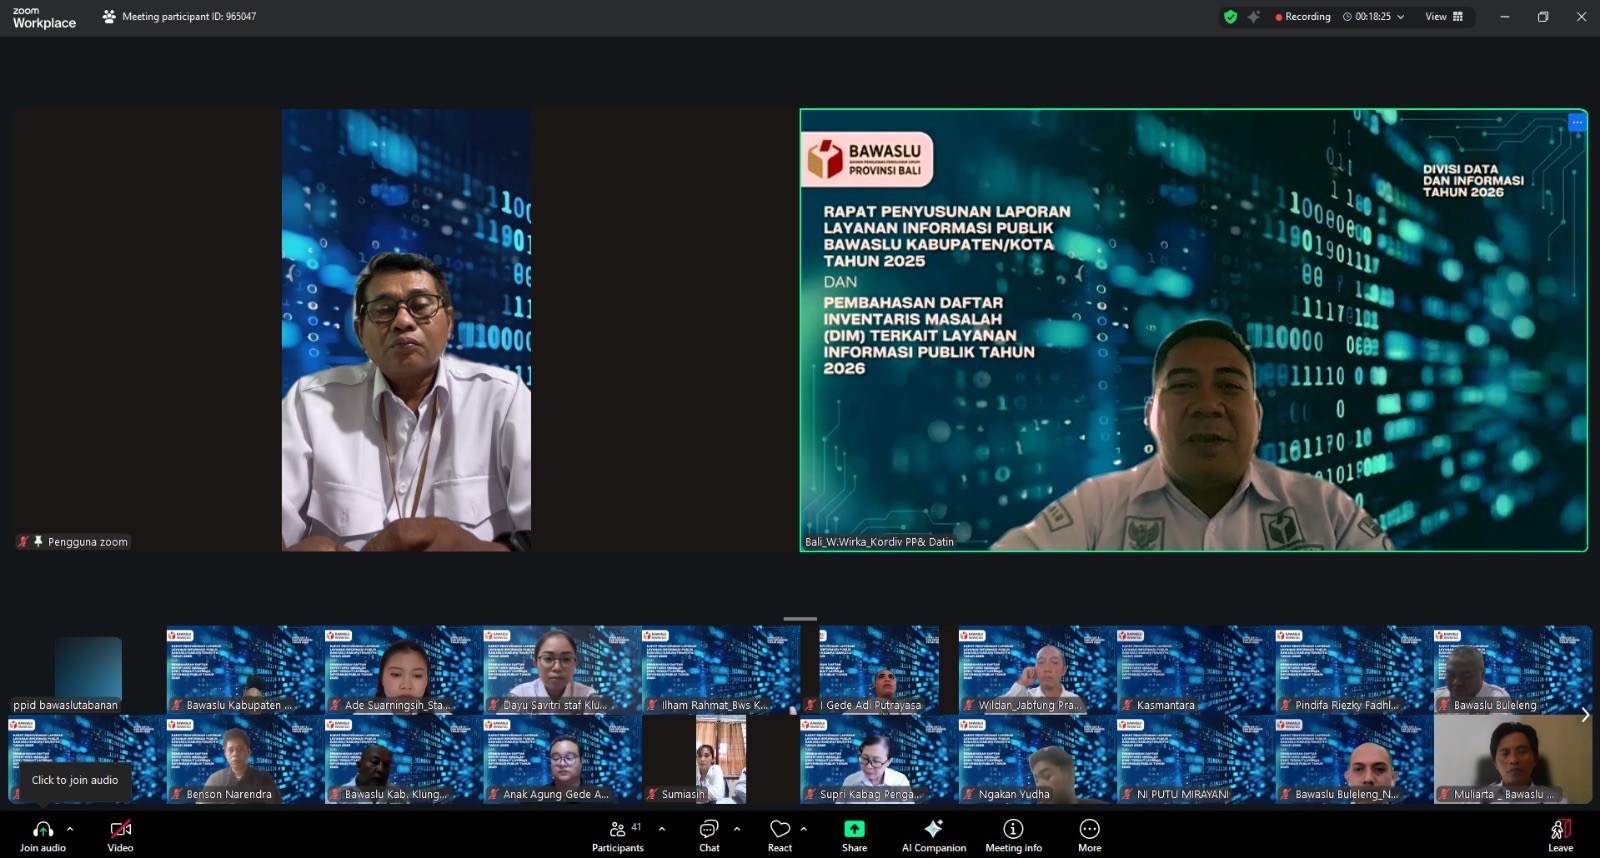Select the Bali_W.Wirka_Kordiv PP& Datin video
The height and width of the screenshot is (858, 1600).
pyautogui.click(x=1194, y=330)
